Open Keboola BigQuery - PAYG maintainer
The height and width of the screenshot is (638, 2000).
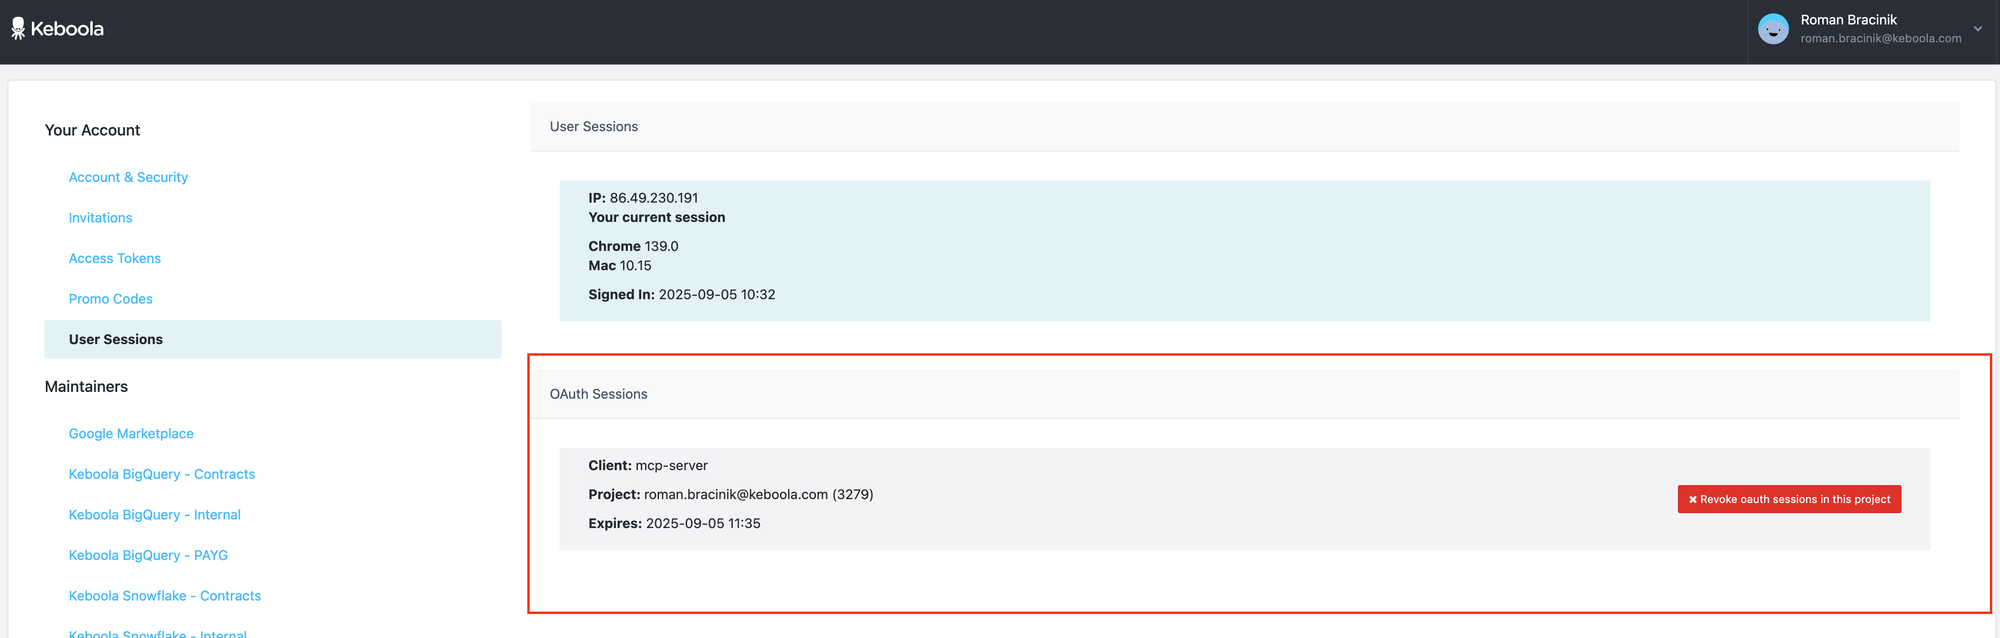tap(148, 555)
